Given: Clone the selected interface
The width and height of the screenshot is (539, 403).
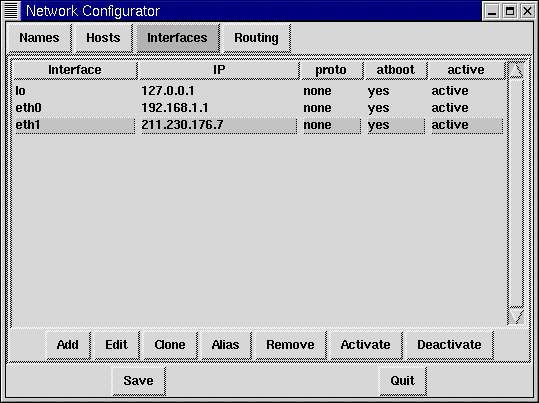Looking at the screenshot, I should [170, 345].
